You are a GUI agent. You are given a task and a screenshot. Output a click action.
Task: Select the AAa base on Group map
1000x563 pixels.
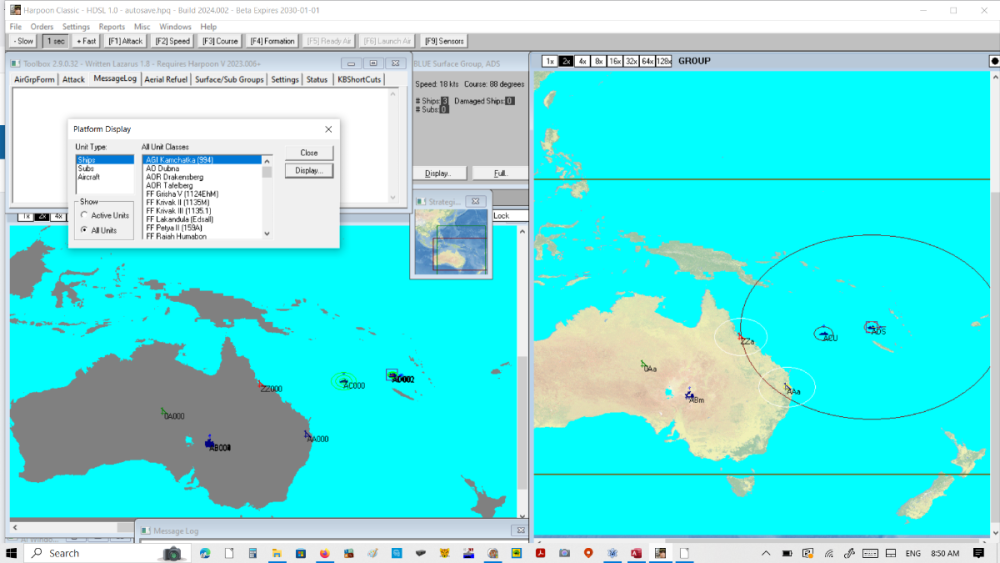(x=788, y=388)
